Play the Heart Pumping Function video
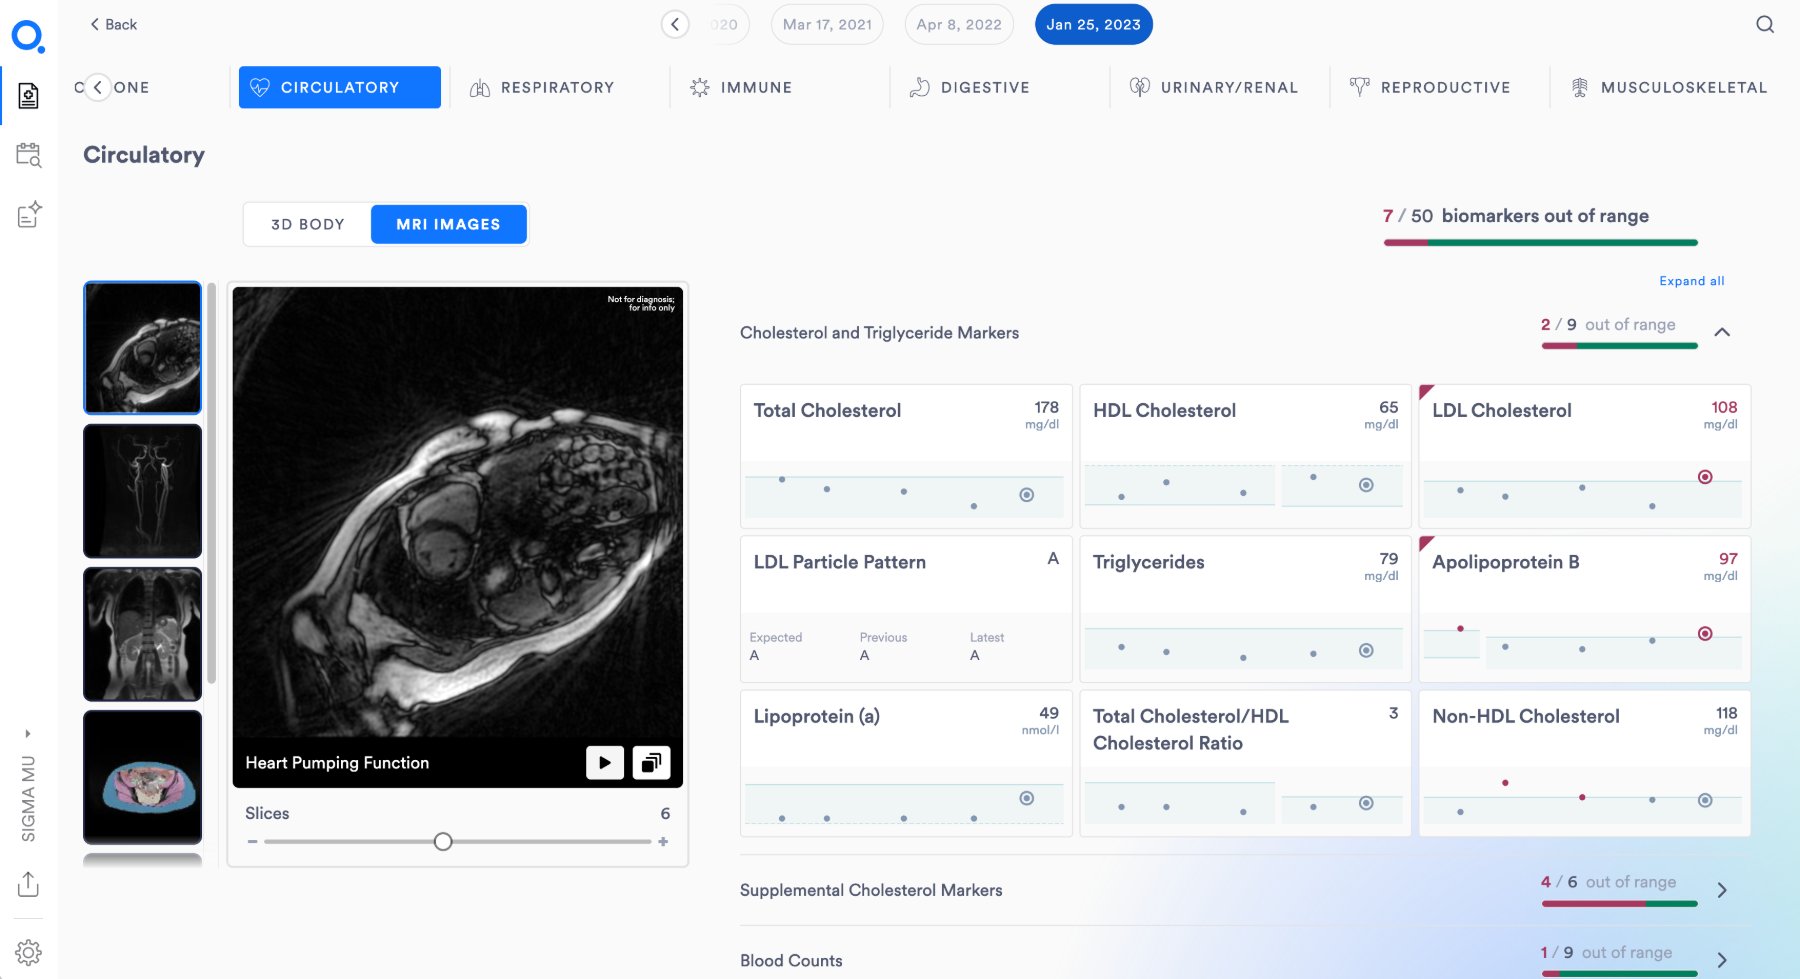Screen dimensions: 1800x979 click(605, 762)
